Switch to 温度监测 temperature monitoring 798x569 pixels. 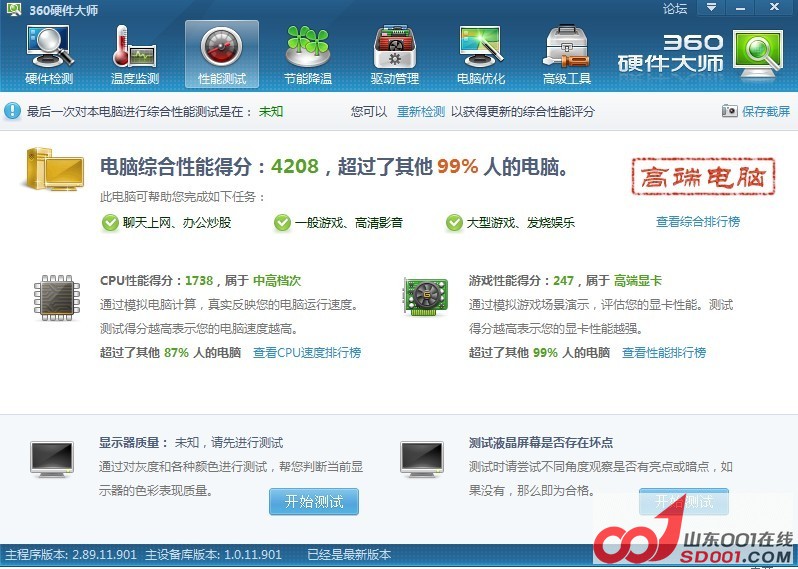click(x=134, y=55)
